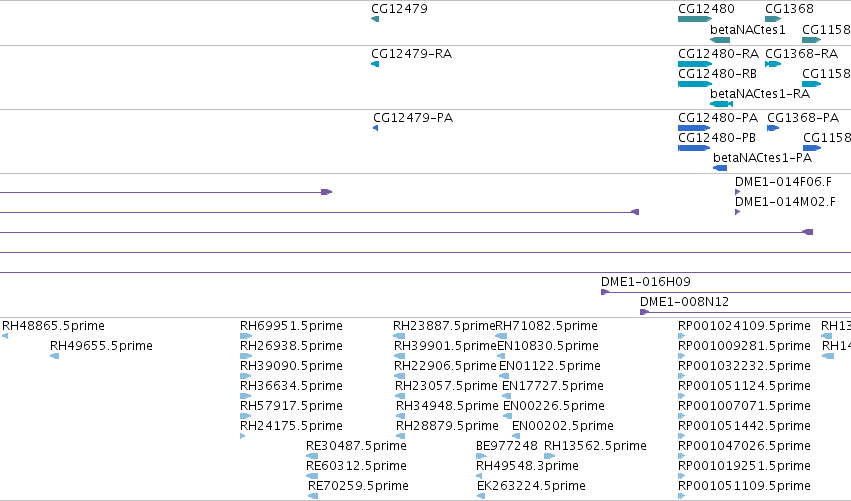Select the RH26938.5prime EST glyph
Viewport: 851px width, 501px height.
pyautogui.click(x=246, y=356)
